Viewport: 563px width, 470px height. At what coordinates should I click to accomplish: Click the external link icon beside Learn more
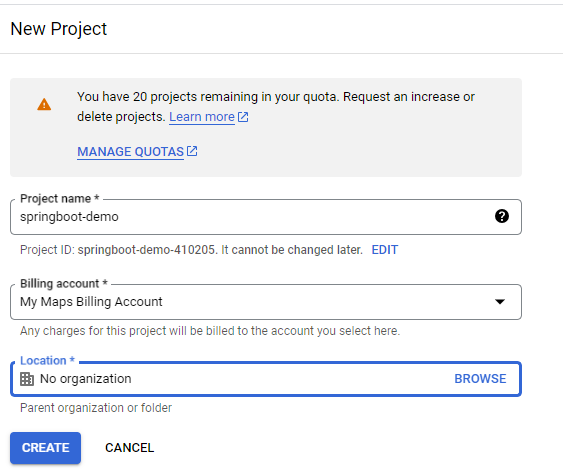[243, 117]
